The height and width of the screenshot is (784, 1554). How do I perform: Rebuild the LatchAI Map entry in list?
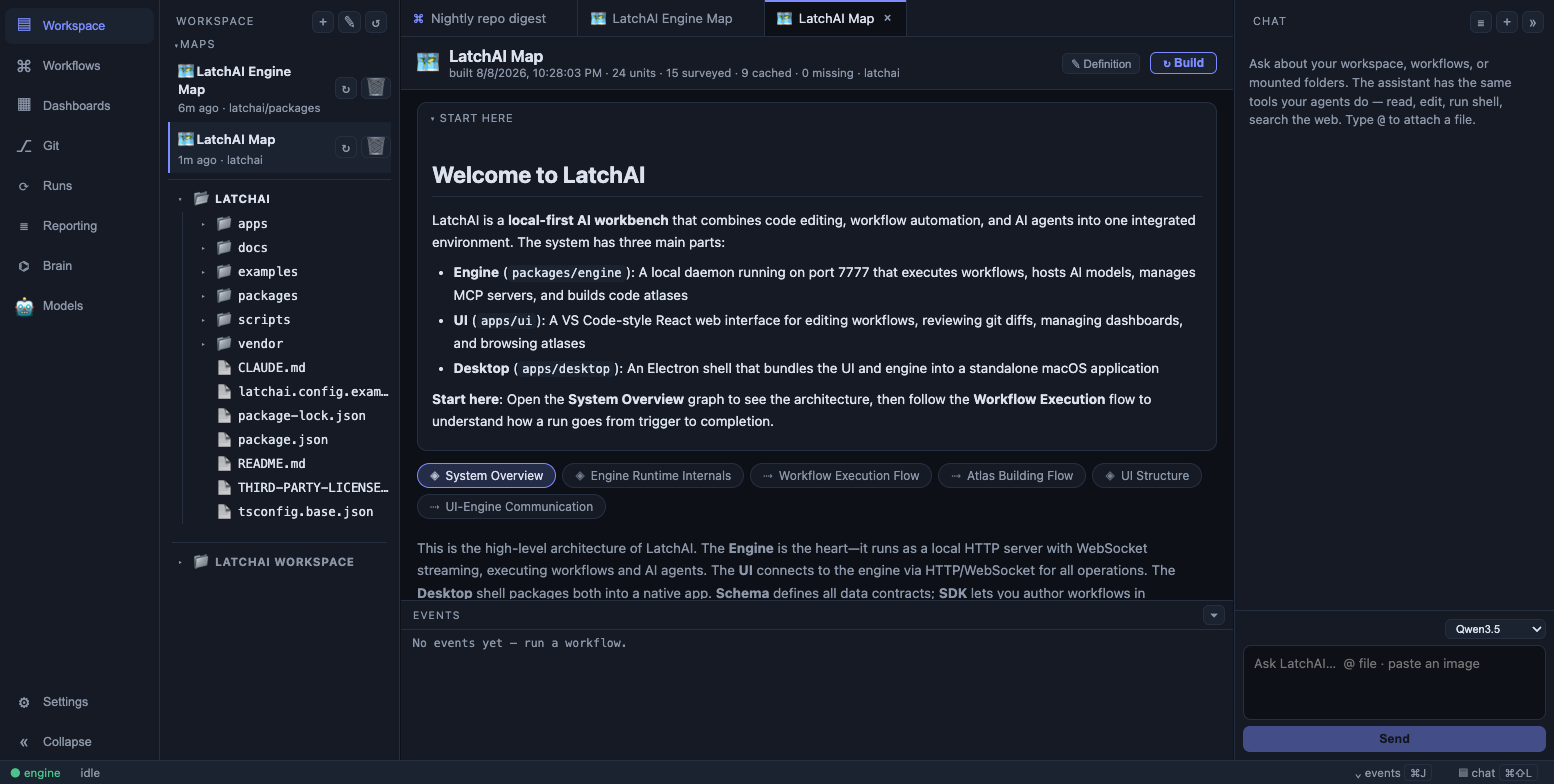[346, 147]
